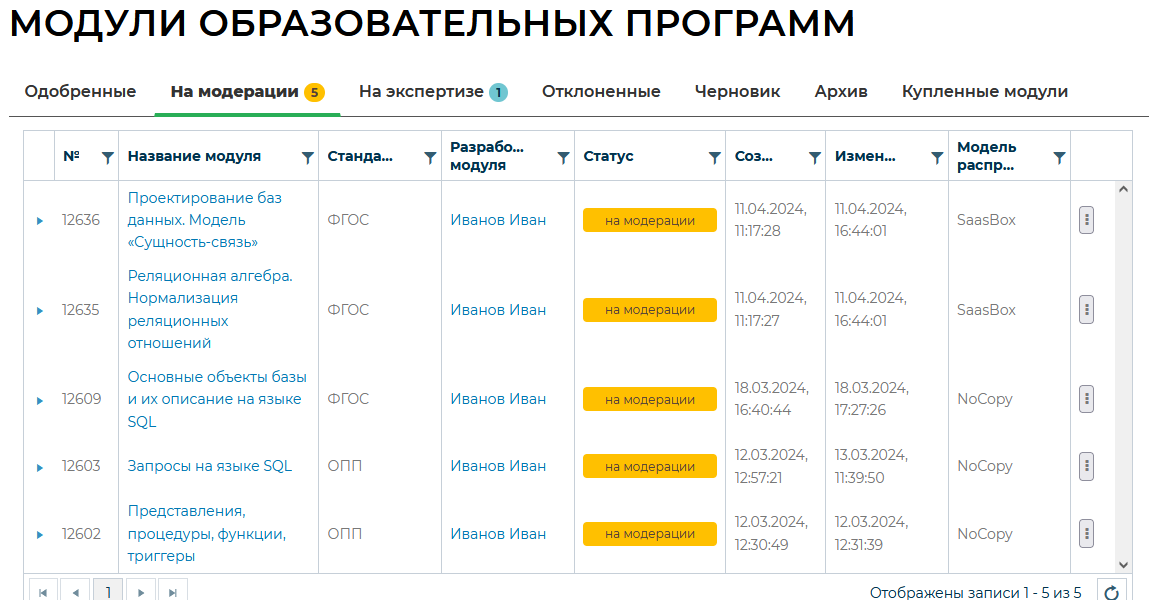The width and height of the screenshot is (1156, 600).
Task: Refresh the table with reload icon
Action: (x=1111, y=591)
